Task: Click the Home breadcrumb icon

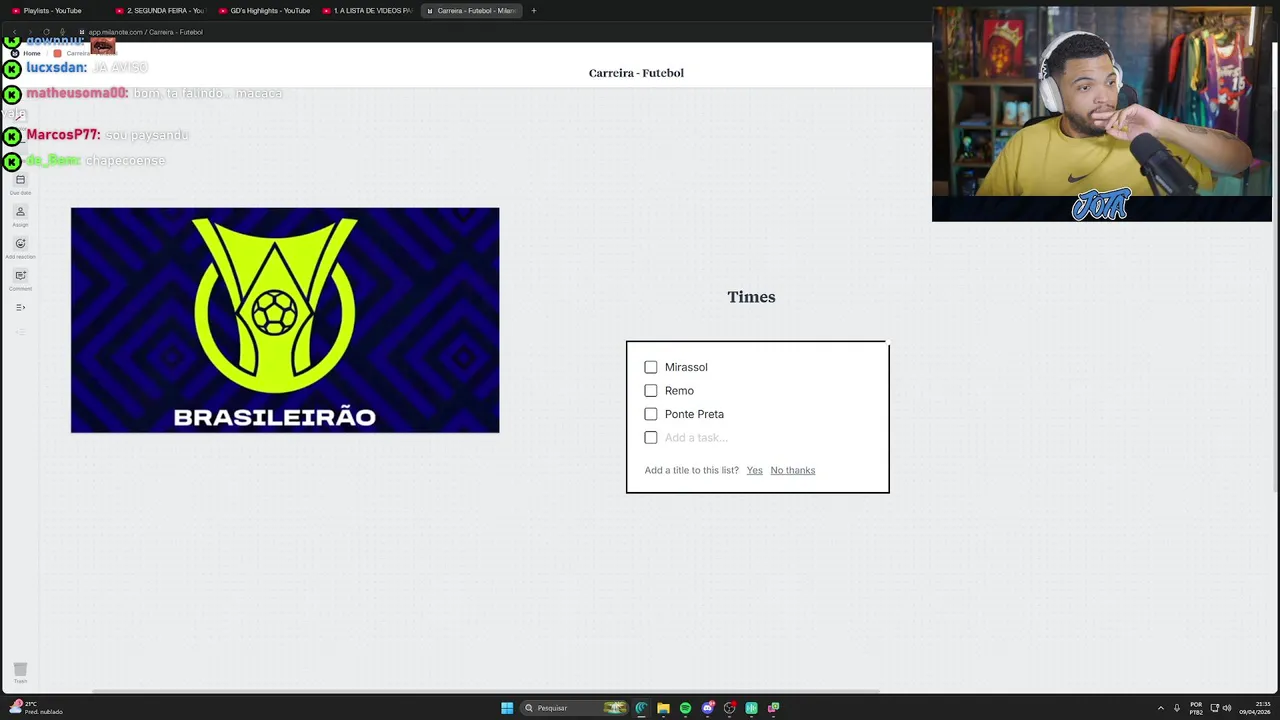Action: (14, 53)
